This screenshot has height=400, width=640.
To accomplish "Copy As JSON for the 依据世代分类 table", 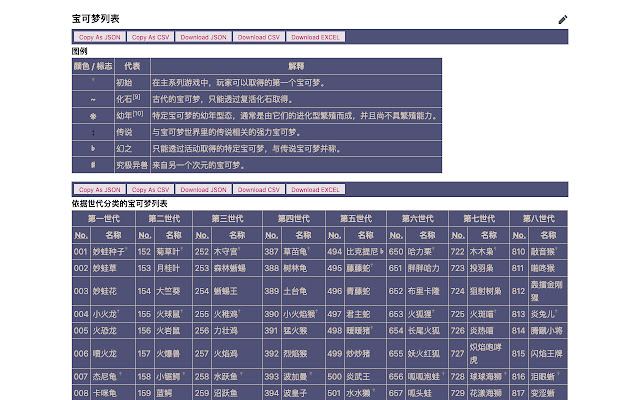I will click(x=100, y=189).
